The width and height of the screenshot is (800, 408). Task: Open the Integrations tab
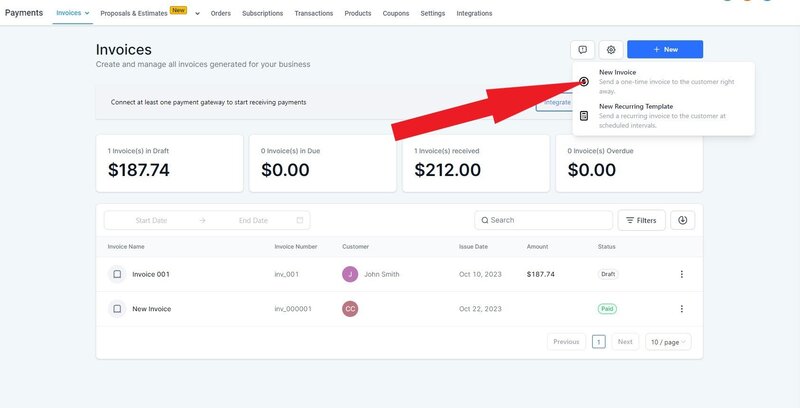pyautogui.click(x=474, y=13)
